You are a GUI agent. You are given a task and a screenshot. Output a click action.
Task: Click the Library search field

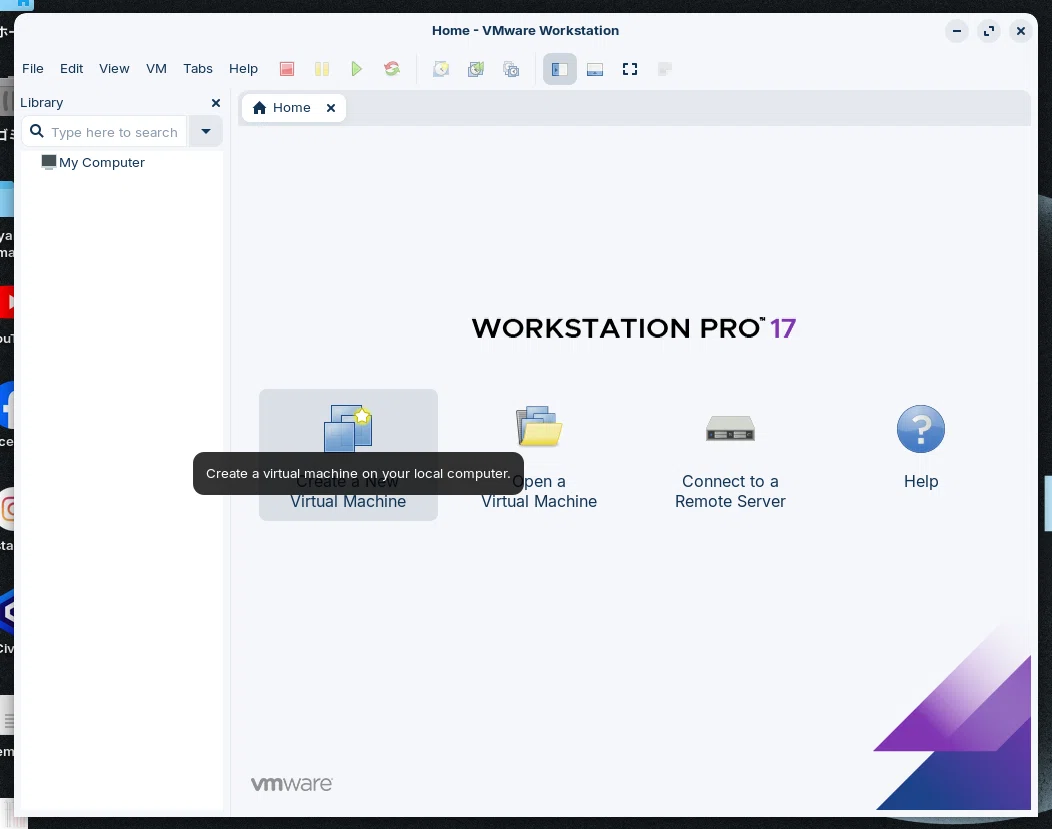(105, 132)
